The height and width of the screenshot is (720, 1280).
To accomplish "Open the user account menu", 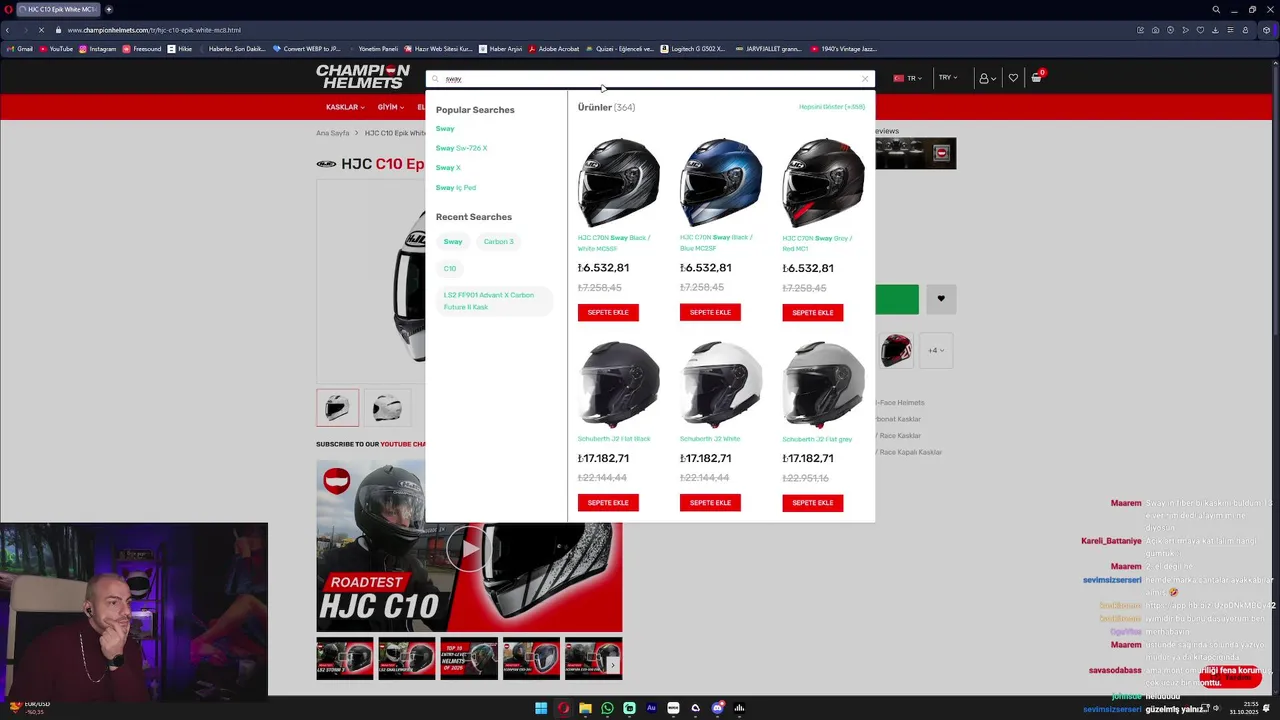I will pyautogui.click(x=987, y=78).
